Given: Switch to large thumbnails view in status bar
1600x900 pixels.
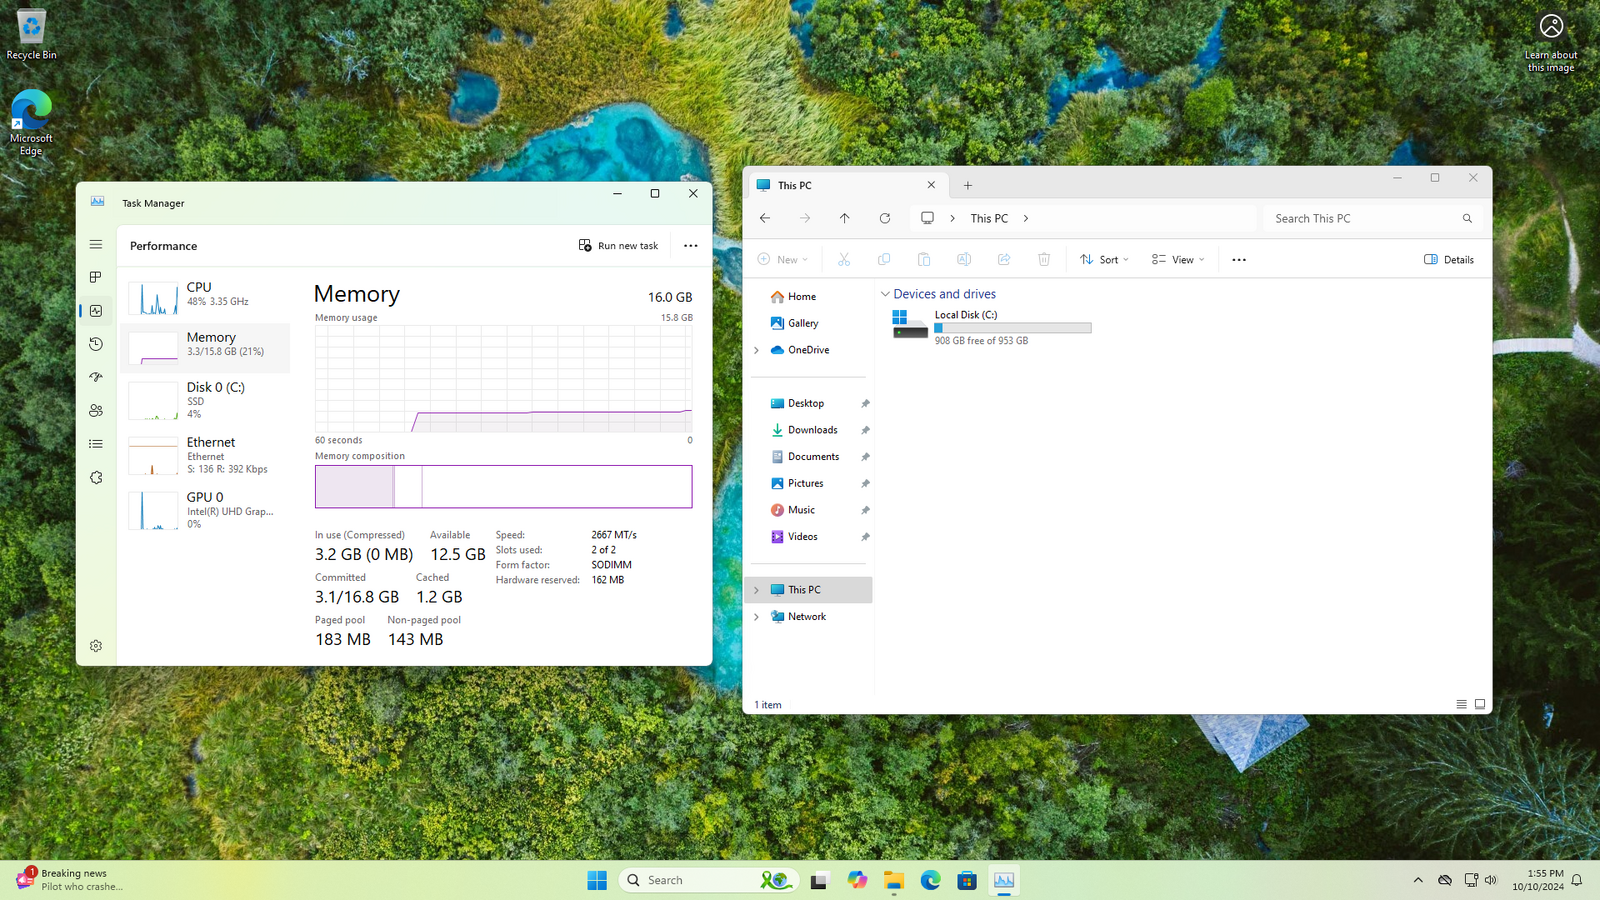Looking at the screenshot, I should [1480, 704].
